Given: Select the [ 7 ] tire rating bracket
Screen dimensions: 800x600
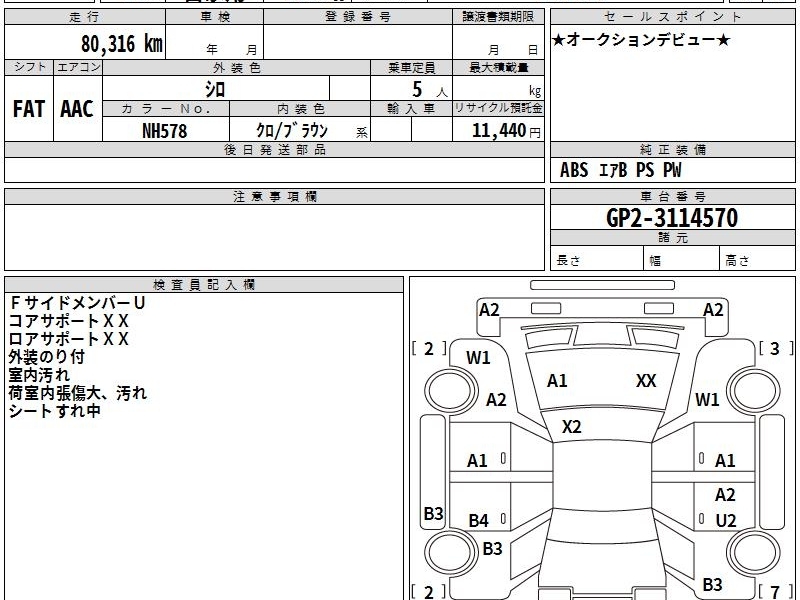Looking at the screenshot, I should pos(776,592).
